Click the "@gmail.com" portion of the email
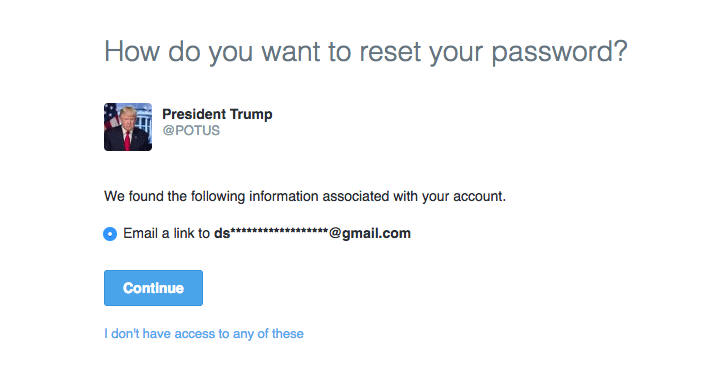Screen dimensions: 728x380 click(x=370, y=233)
